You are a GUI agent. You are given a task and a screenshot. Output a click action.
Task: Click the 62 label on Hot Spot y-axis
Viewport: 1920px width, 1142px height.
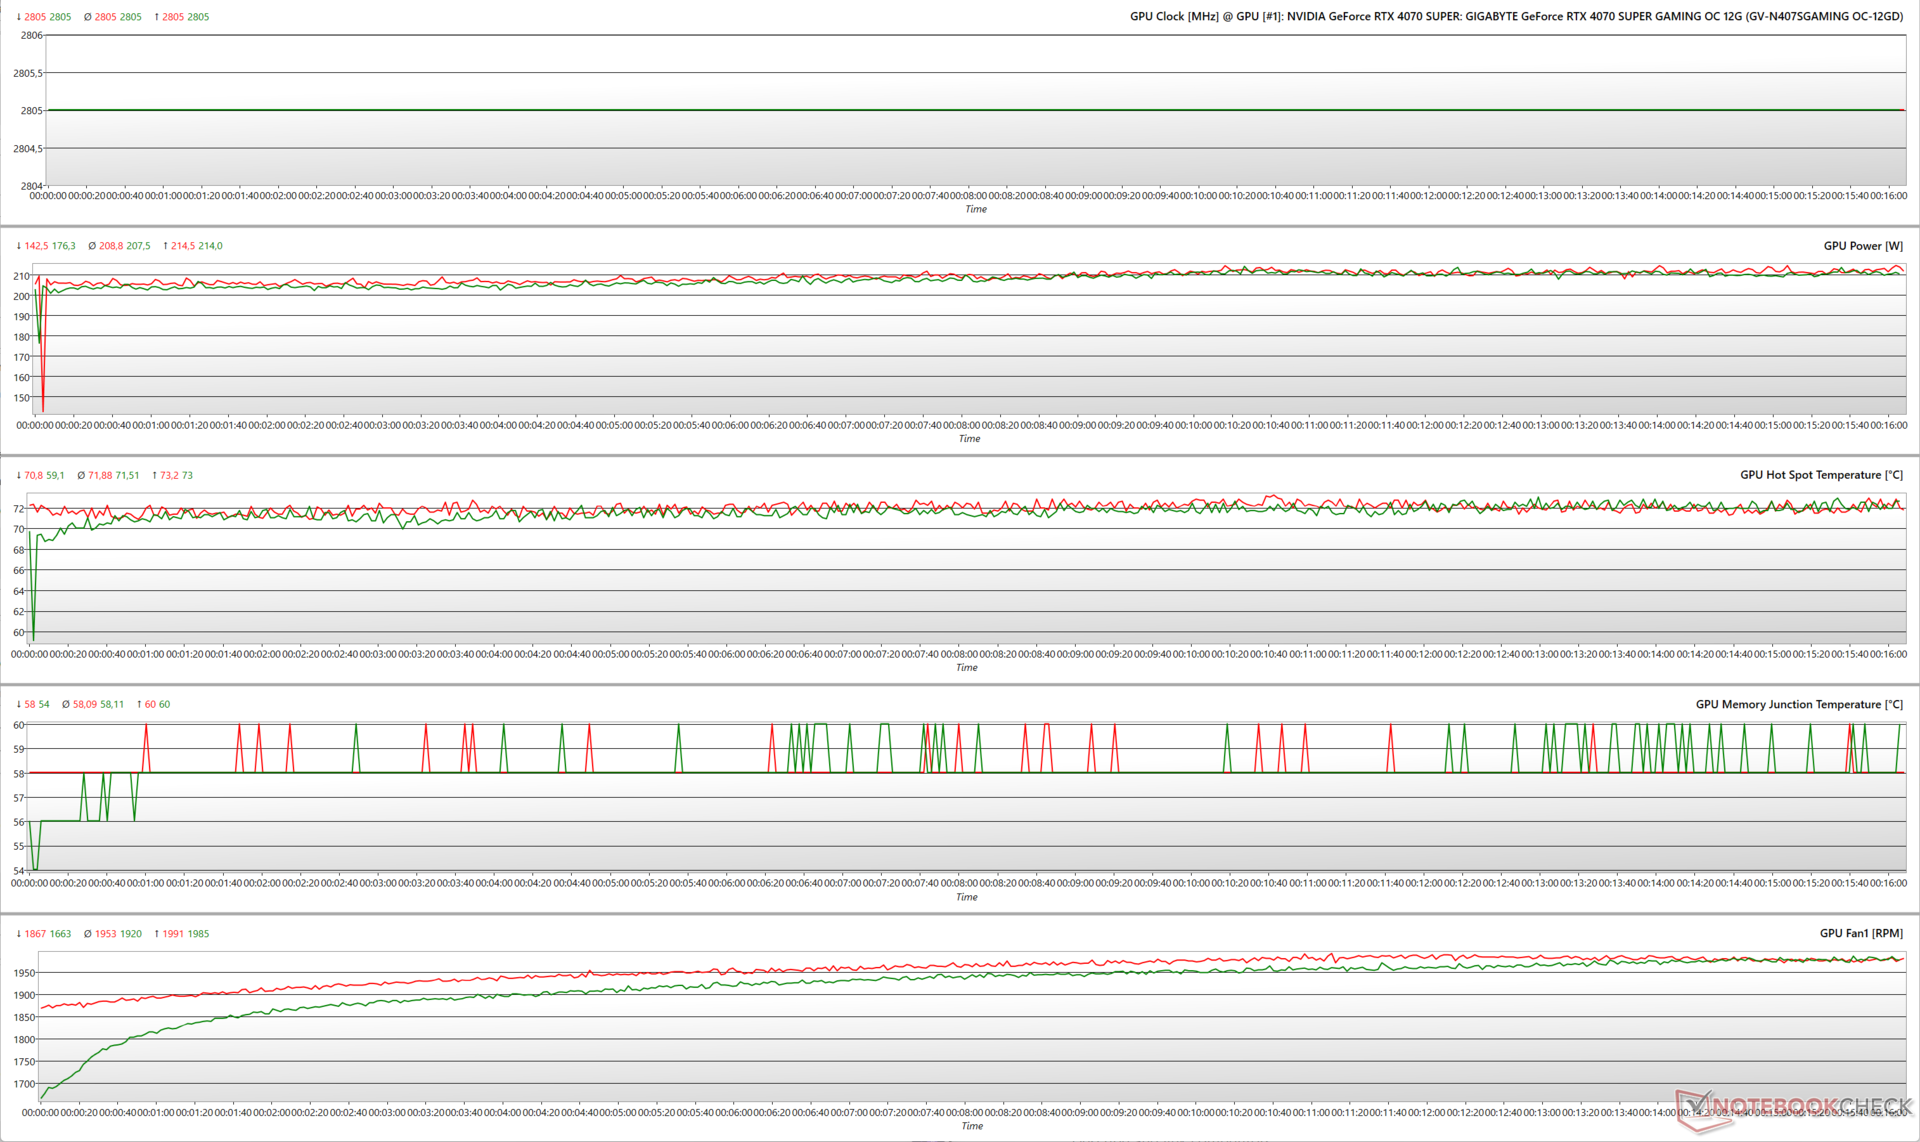pyautogui.click(x=18, y=612)
